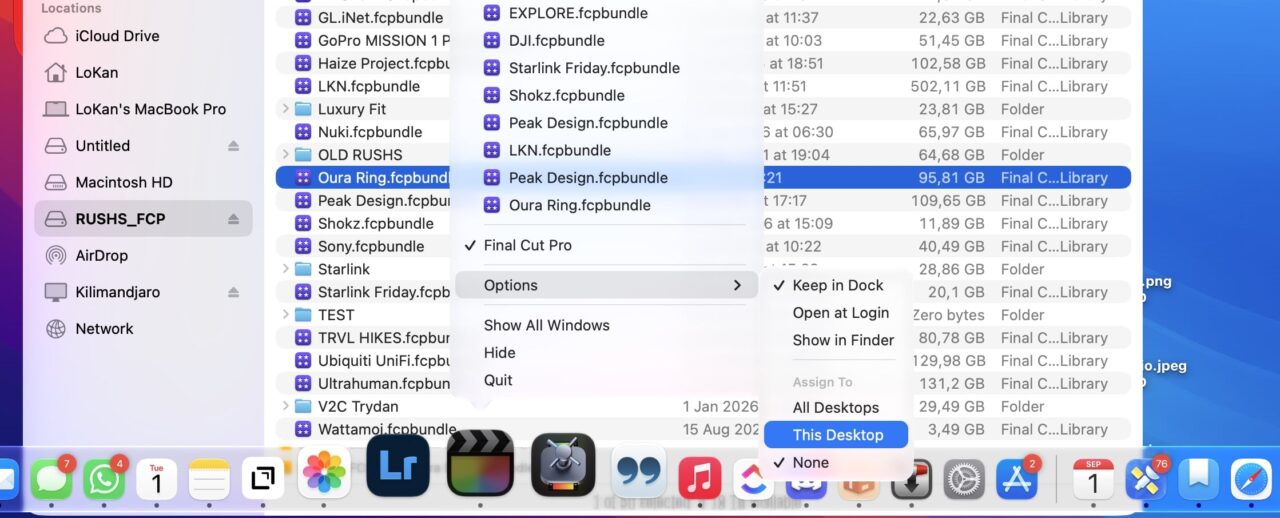Open the Notes app in the Dock
The width and height of the screenshot is (1280, 518).
[x=210, y=479]
